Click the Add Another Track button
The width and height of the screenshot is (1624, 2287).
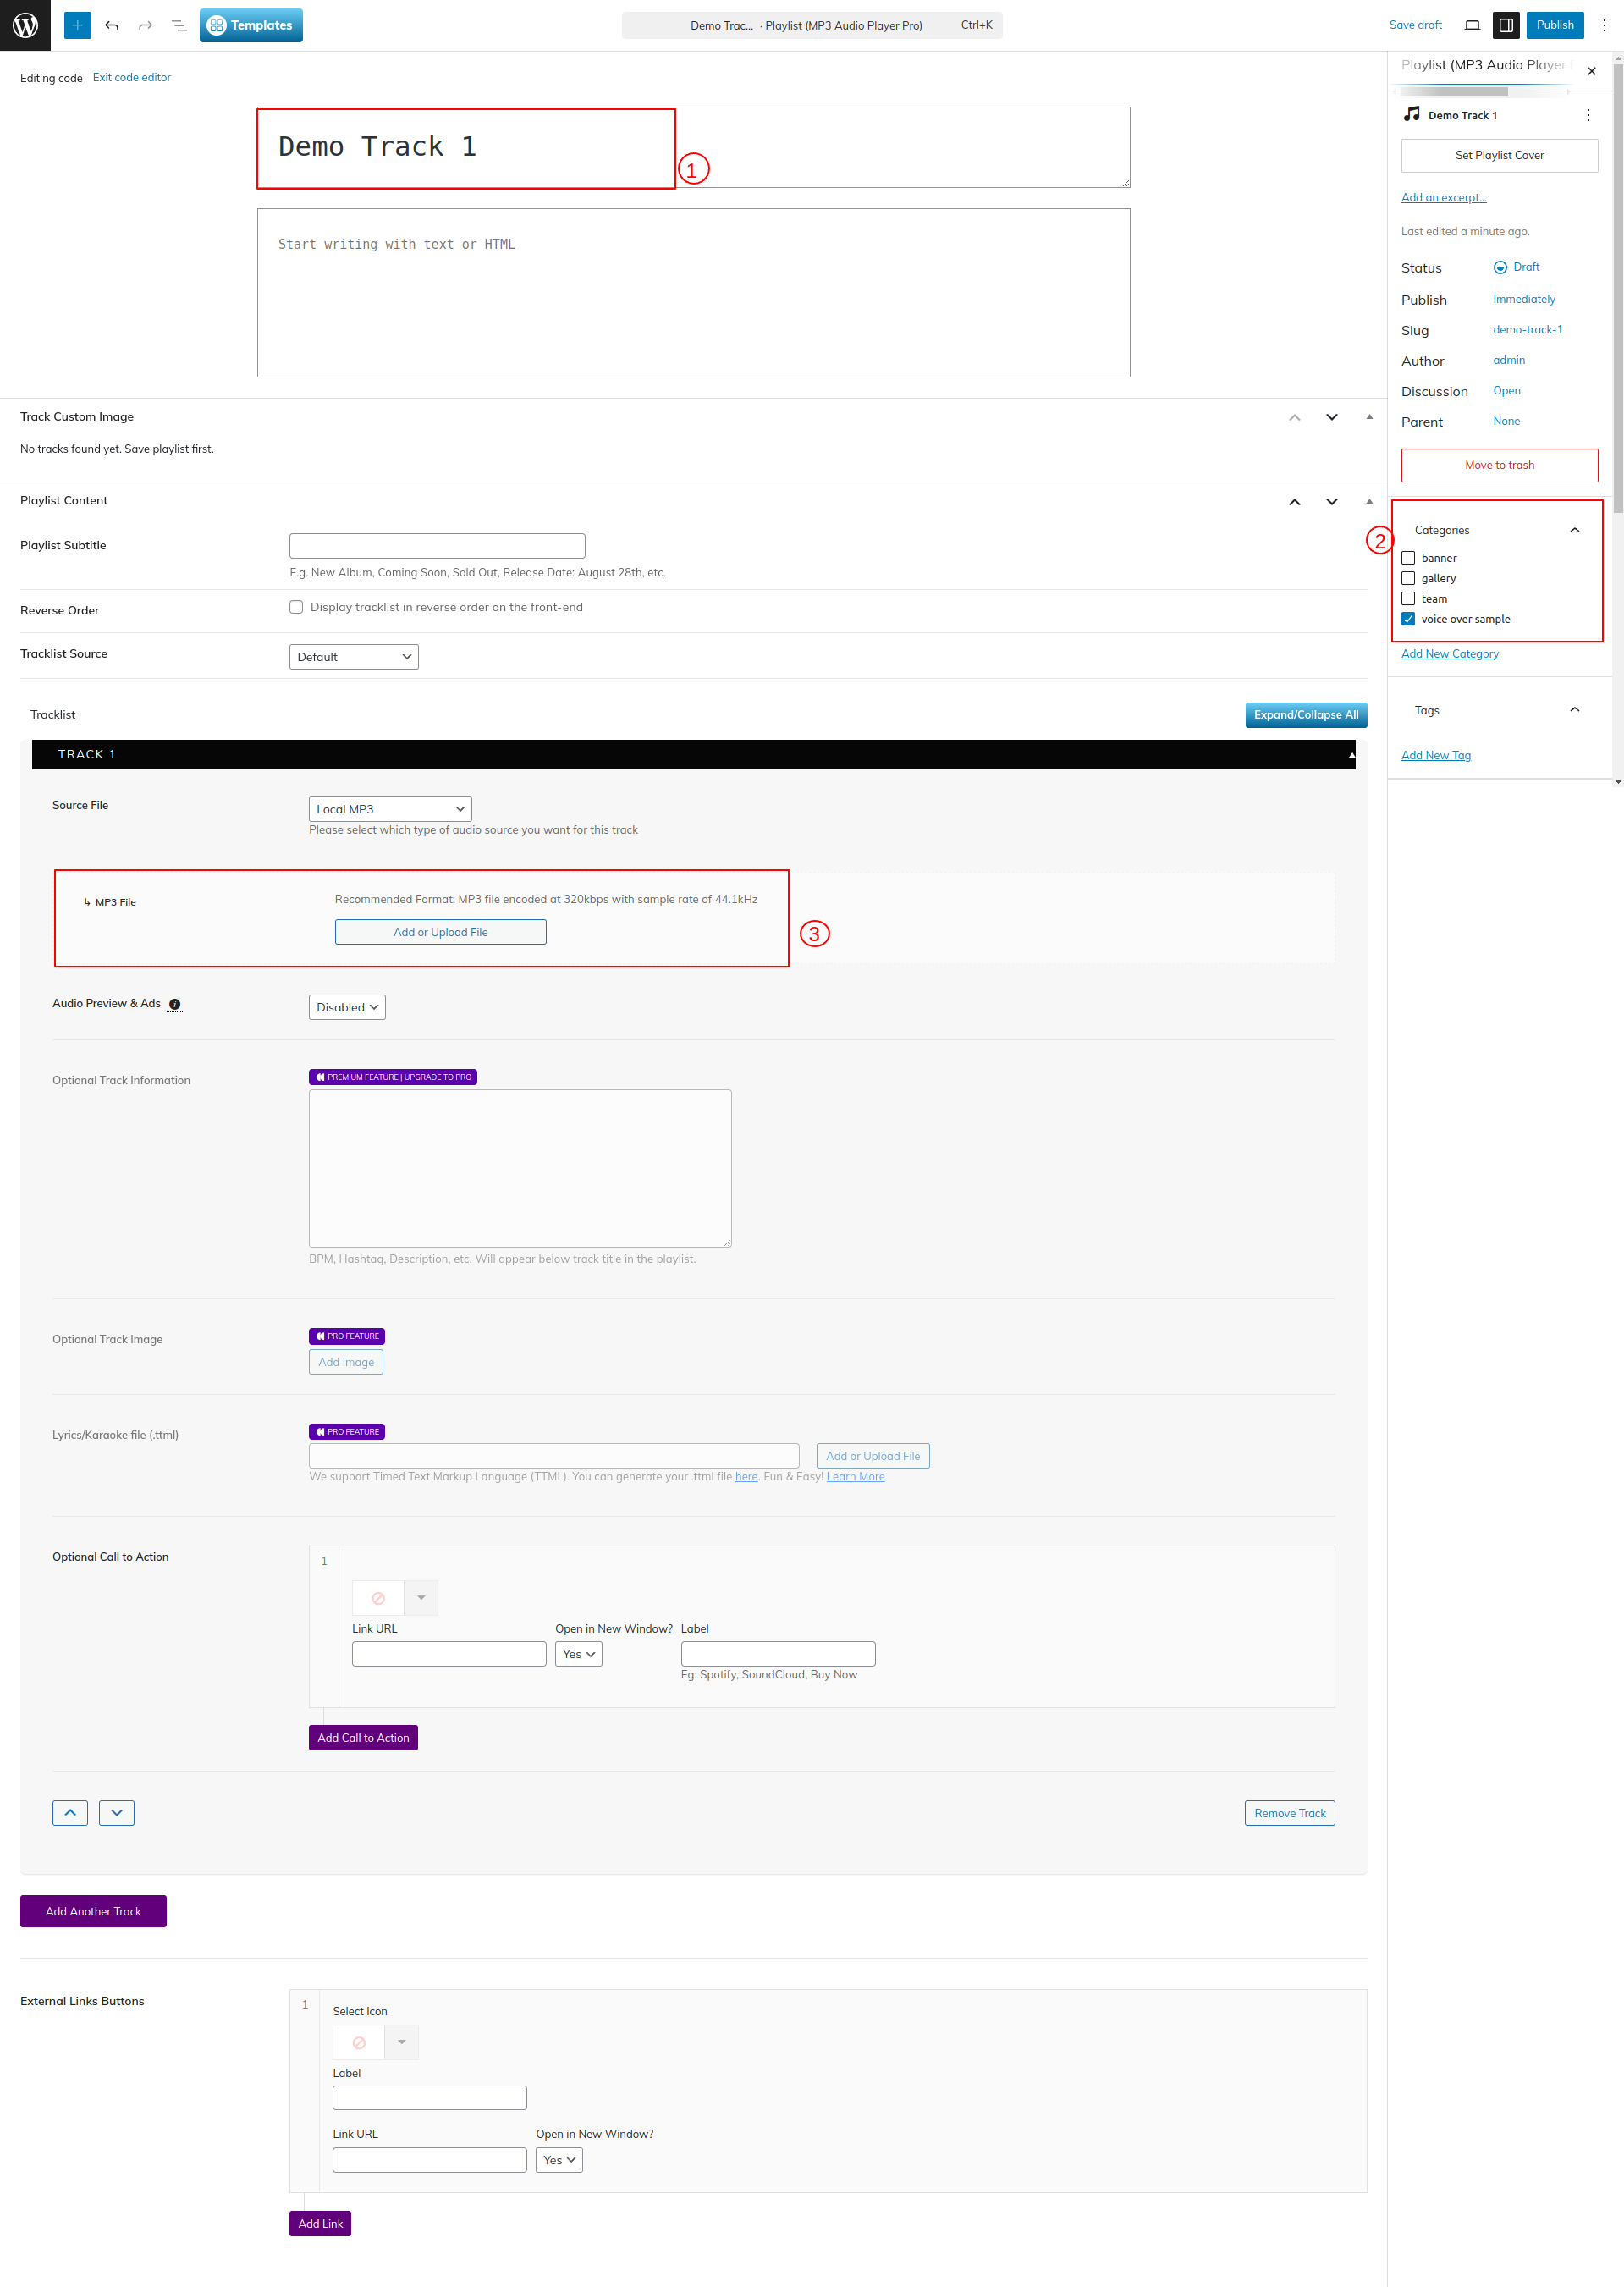(x=93, y=1911)
